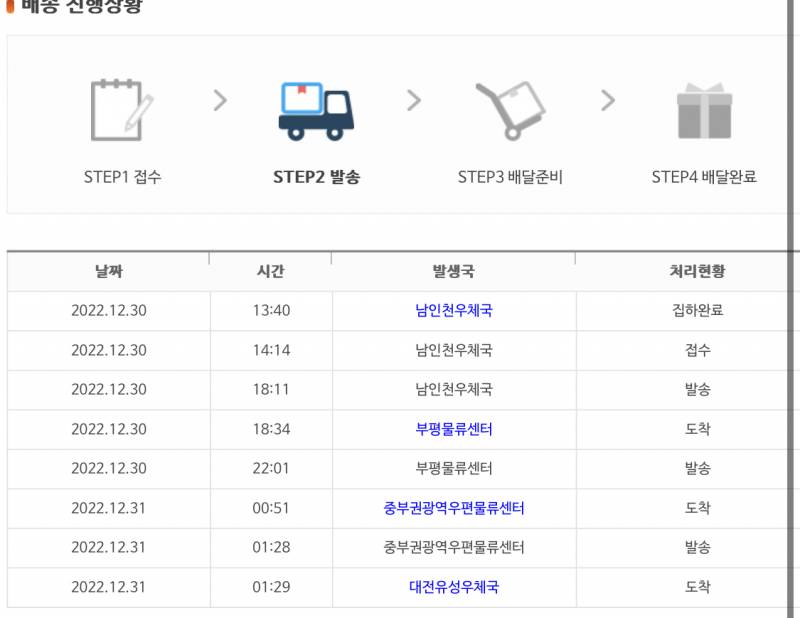Click the chevron between STEP2 and STEP3
The image size is (800, 618).
[414, 102]
